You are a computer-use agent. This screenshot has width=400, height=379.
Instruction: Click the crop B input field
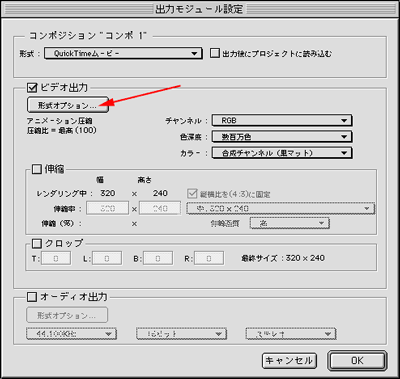pos(158,258)
